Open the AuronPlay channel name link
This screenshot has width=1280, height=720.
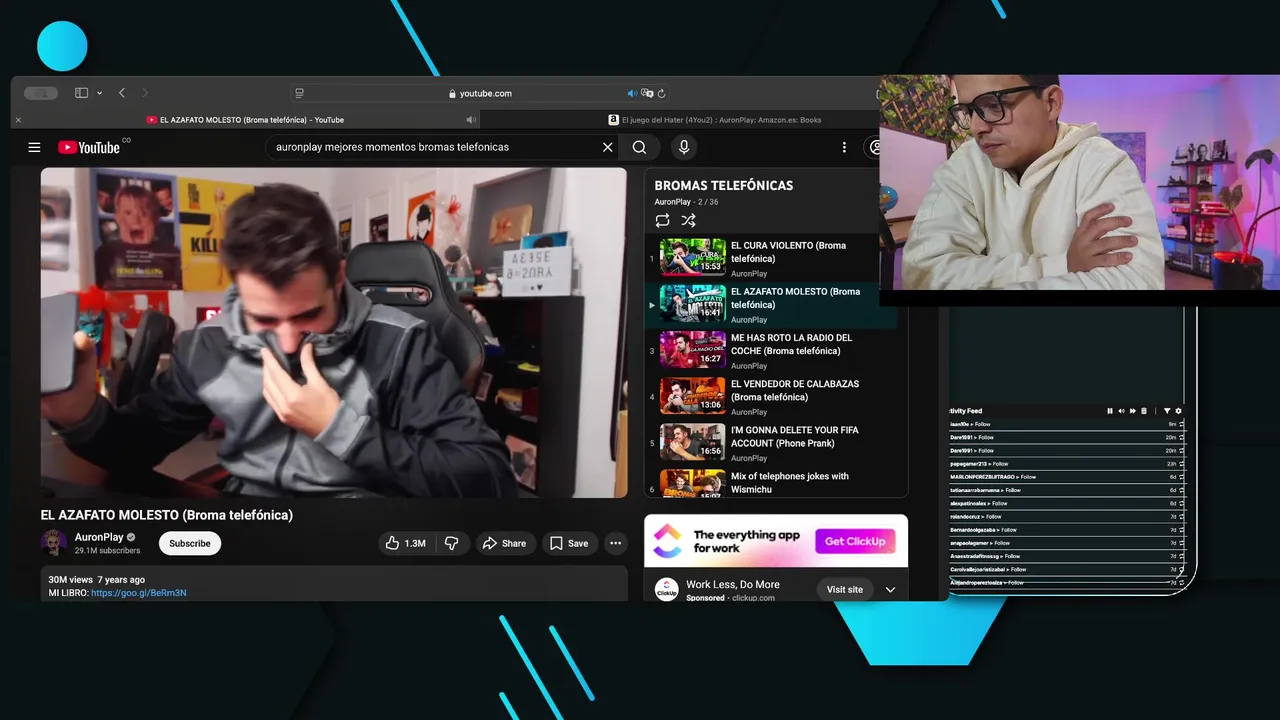99,537
